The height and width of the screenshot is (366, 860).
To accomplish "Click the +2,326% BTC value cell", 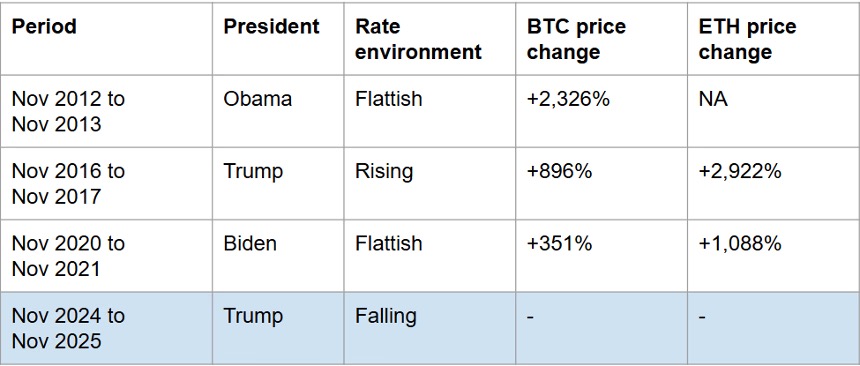I will coord(601,111).
